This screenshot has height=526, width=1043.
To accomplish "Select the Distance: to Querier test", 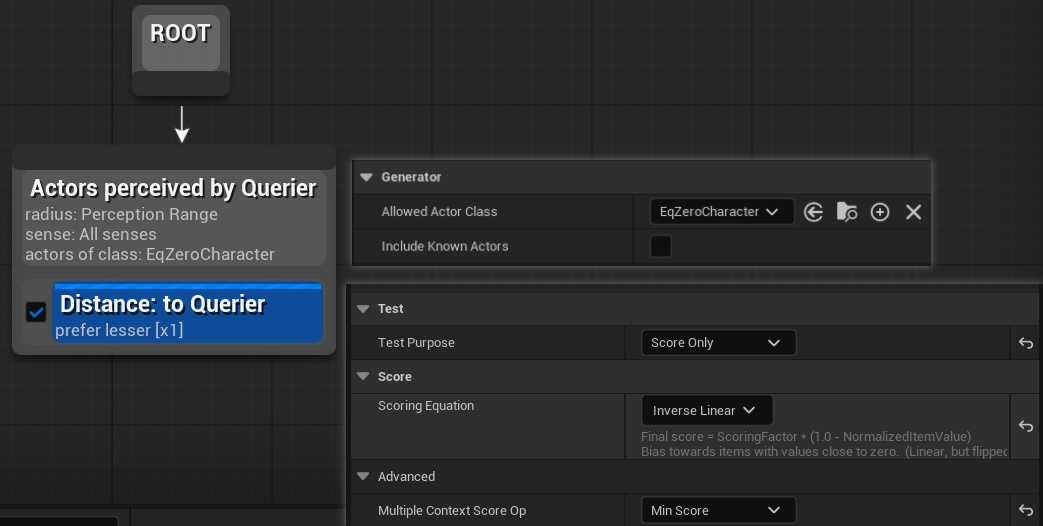I will [x=188, y=312].
